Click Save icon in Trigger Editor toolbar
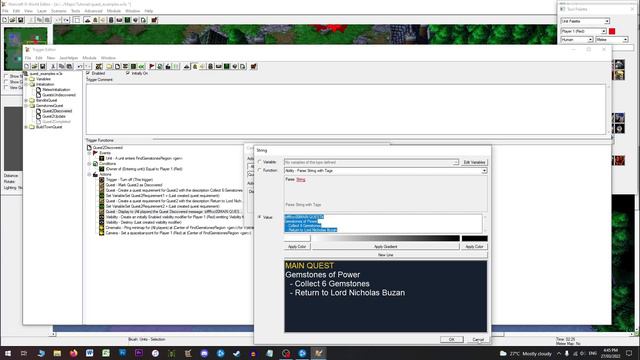This screenshot has width=640, height=360. [42, 67]
